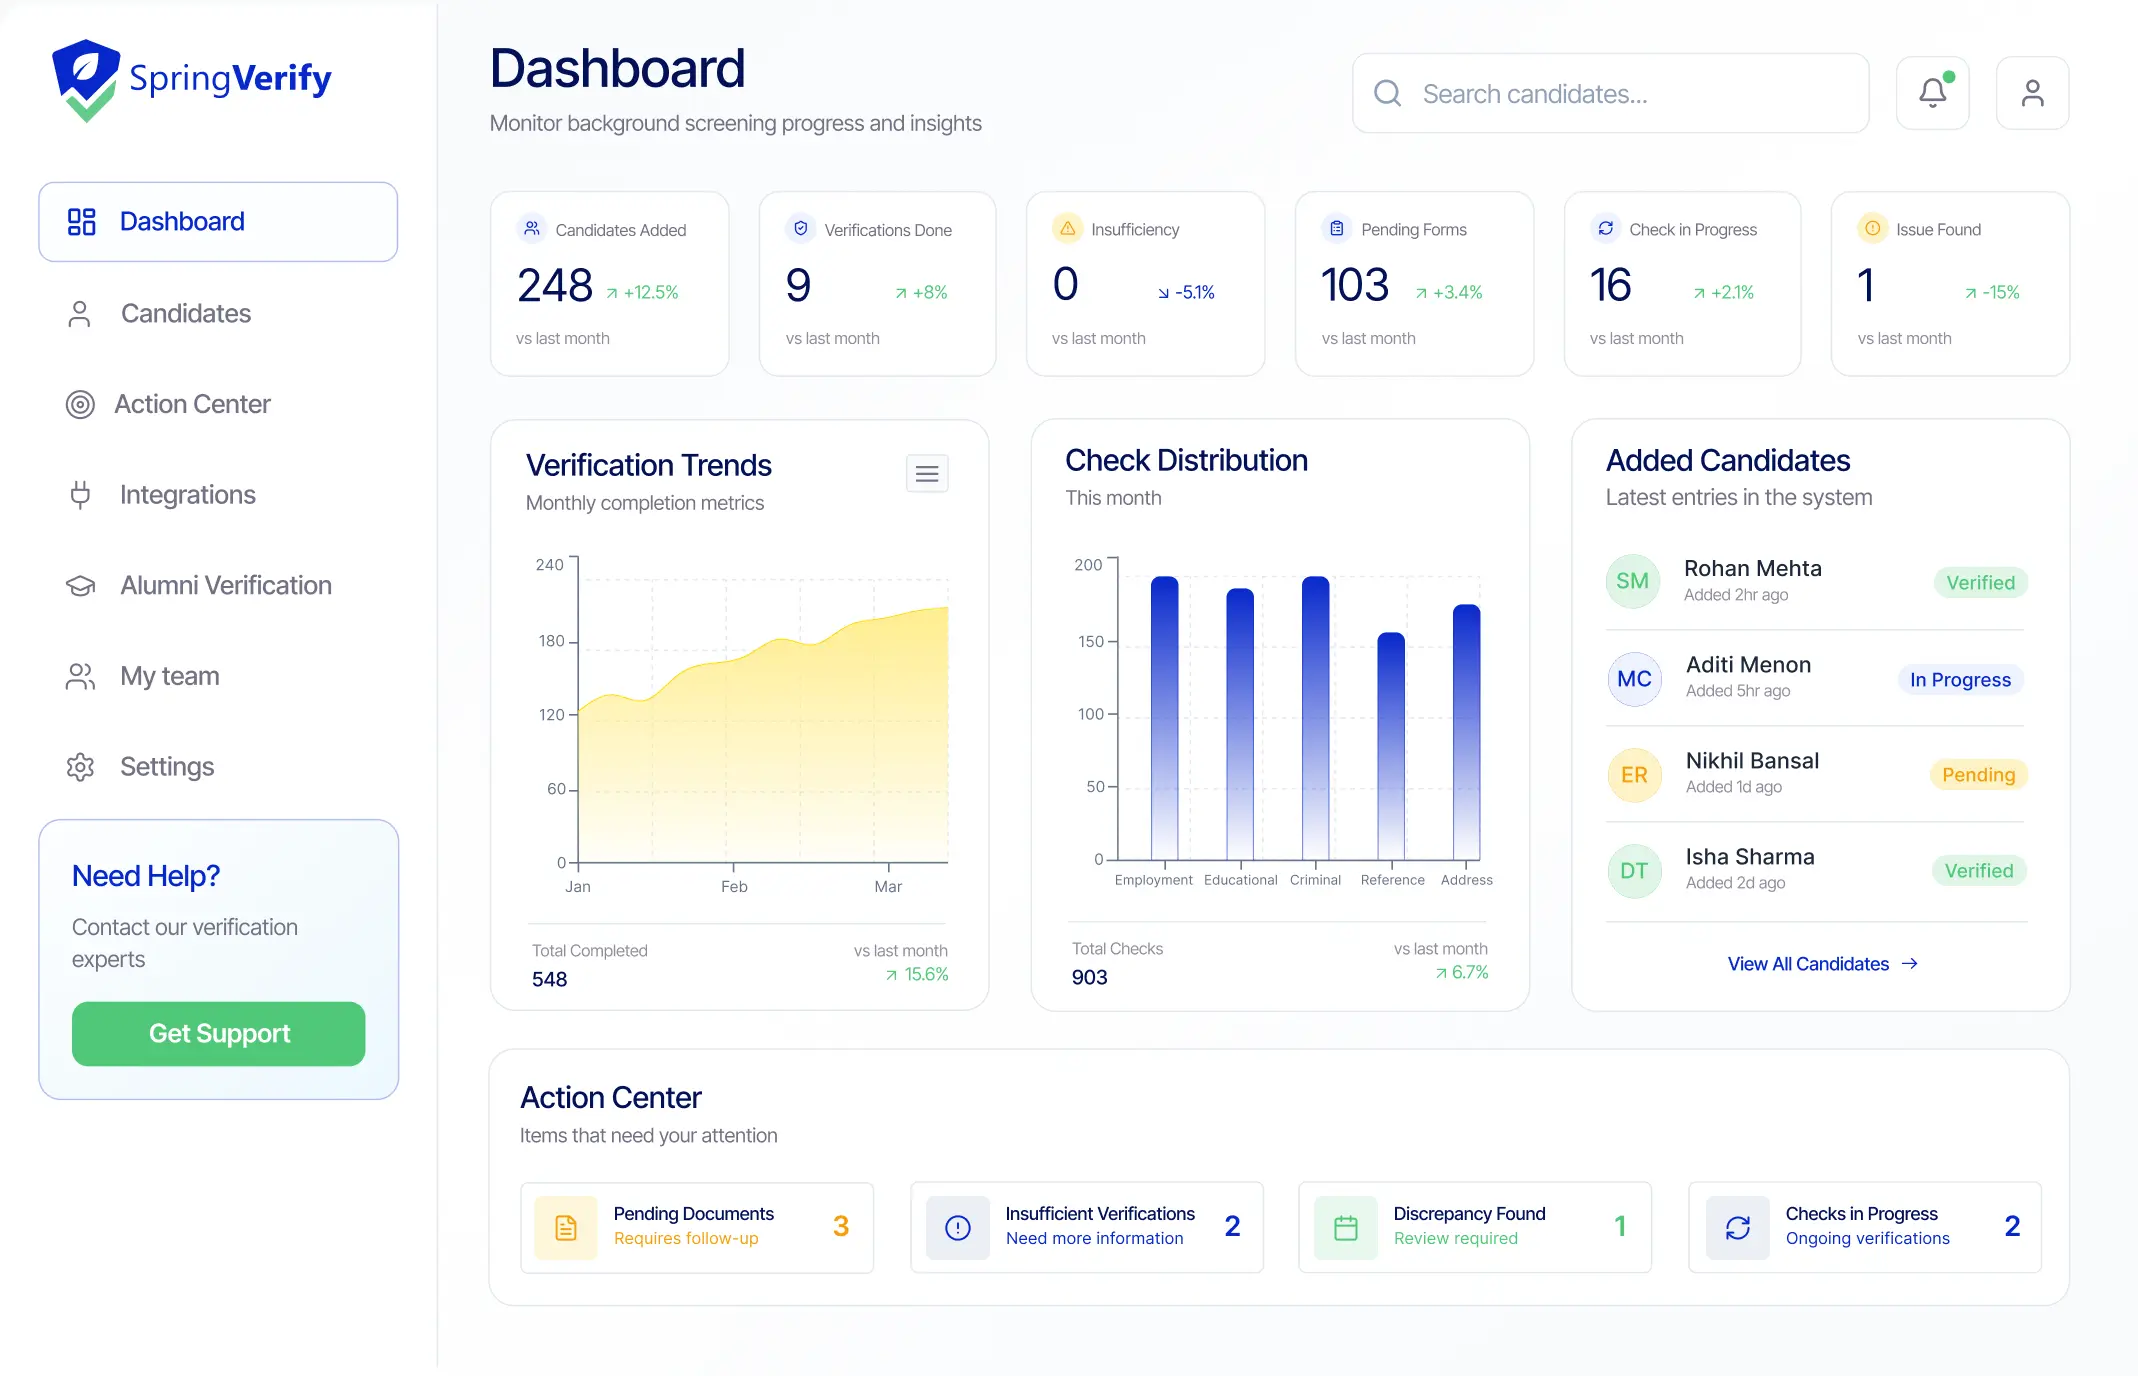Click the Educational bar in Check Distribution

click(x=1240, y=724)
